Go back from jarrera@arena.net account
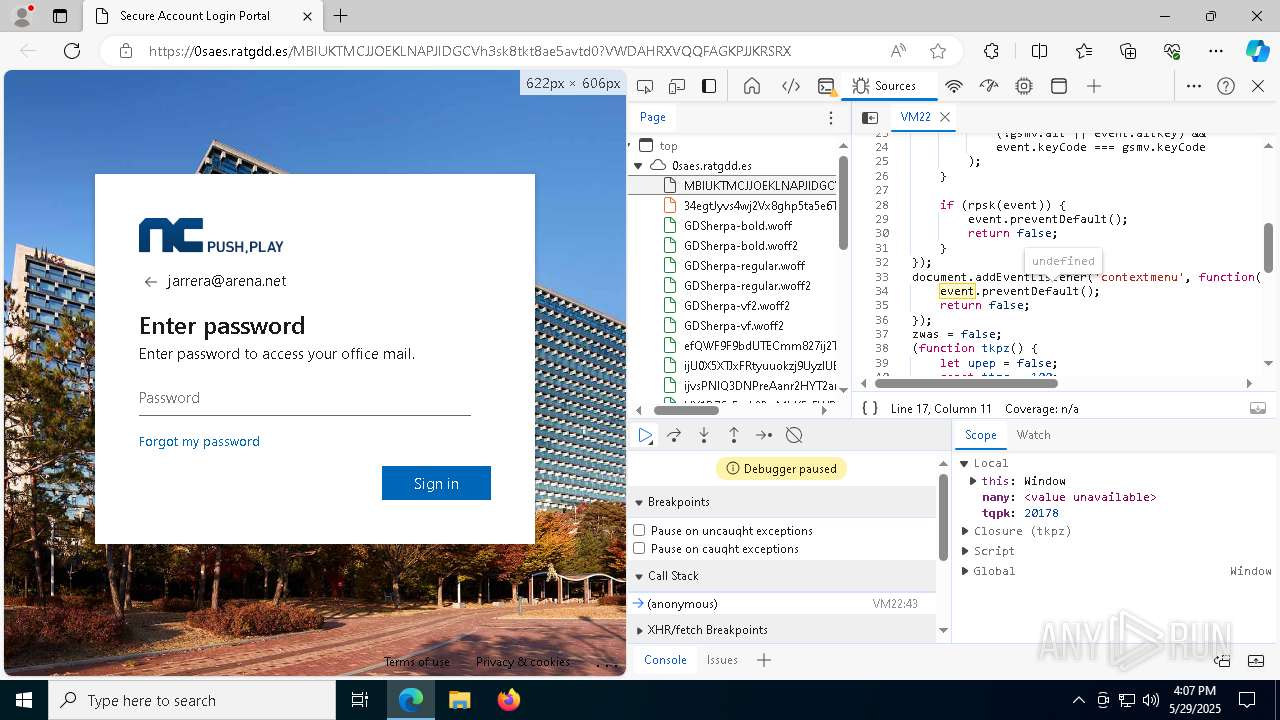 point(150,282)
